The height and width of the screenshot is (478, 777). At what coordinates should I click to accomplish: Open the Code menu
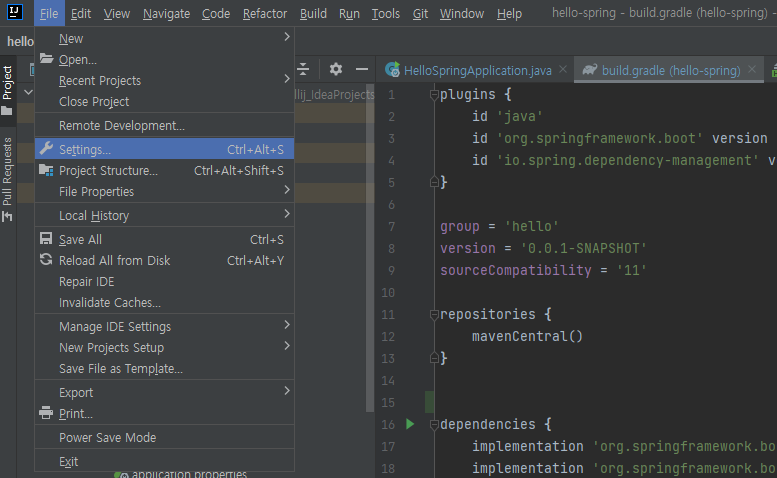(216, 13)
